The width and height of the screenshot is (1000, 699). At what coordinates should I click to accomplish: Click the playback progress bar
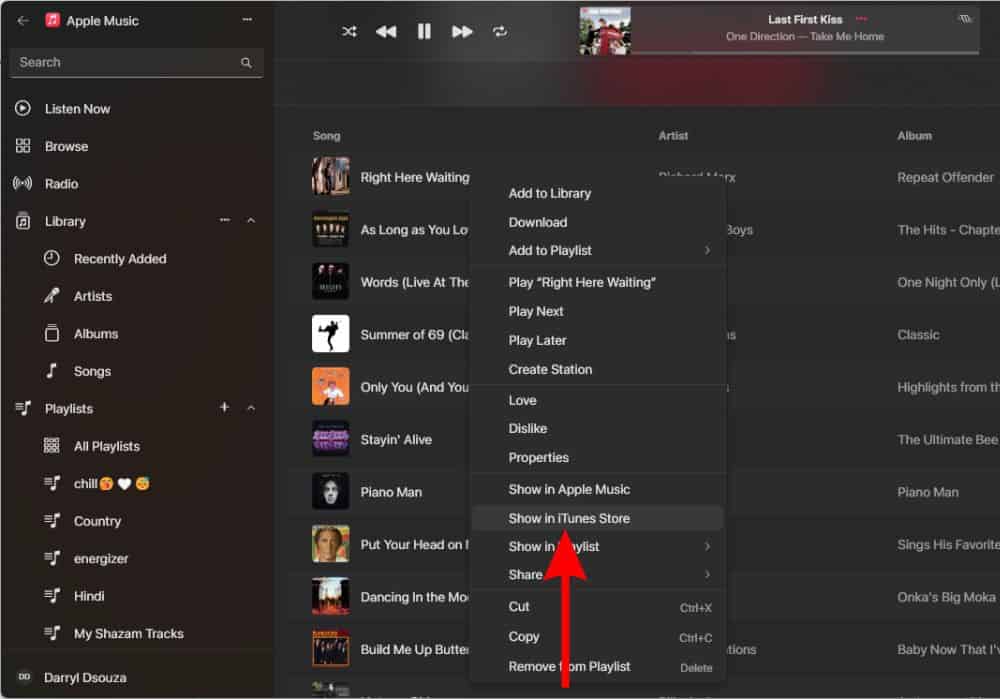click(x=805, y=52)
